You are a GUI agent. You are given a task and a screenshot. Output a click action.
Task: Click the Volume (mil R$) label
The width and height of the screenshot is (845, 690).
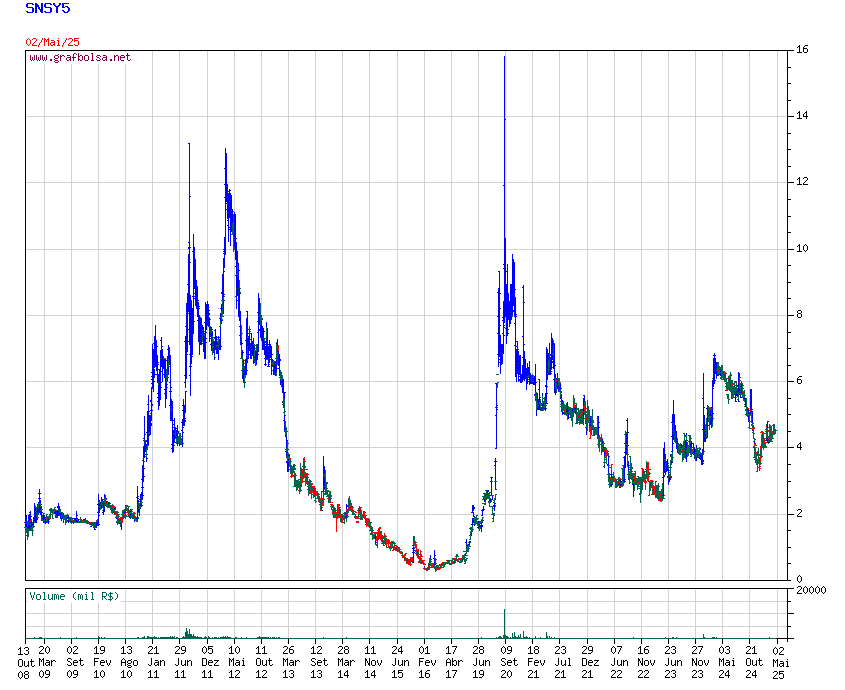point(74,596)
